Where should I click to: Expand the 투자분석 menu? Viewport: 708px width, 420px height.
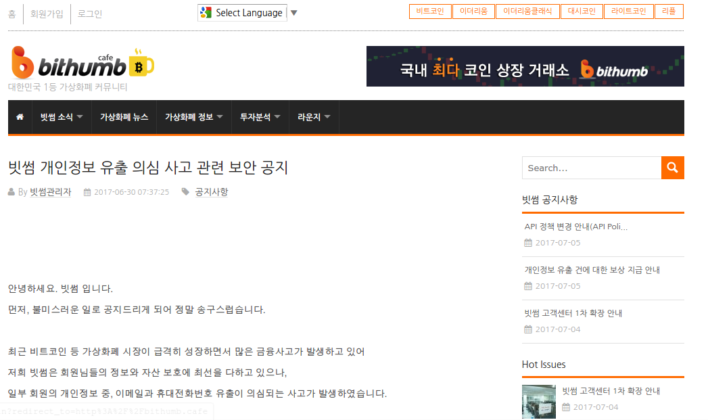click(260, 117)
